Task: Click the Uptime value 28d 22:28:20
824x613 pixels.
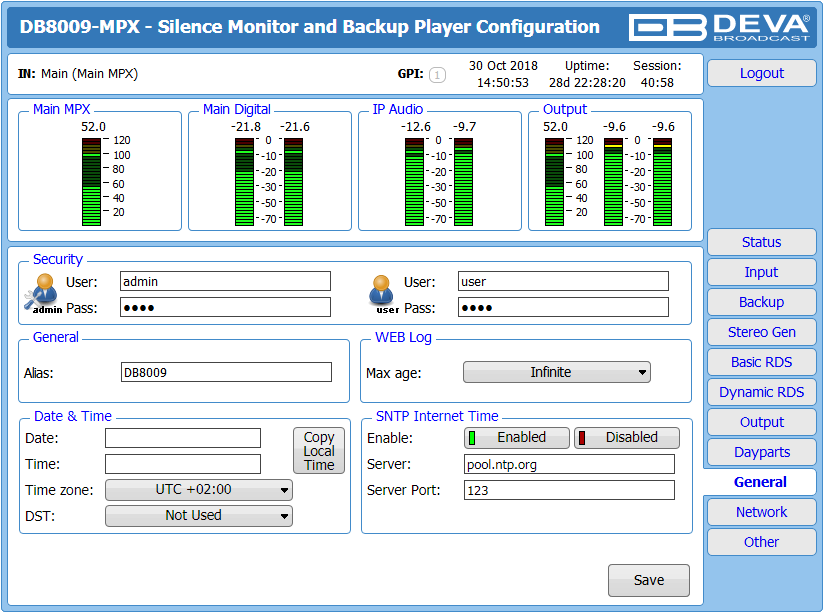Action: tap(587, 83)
